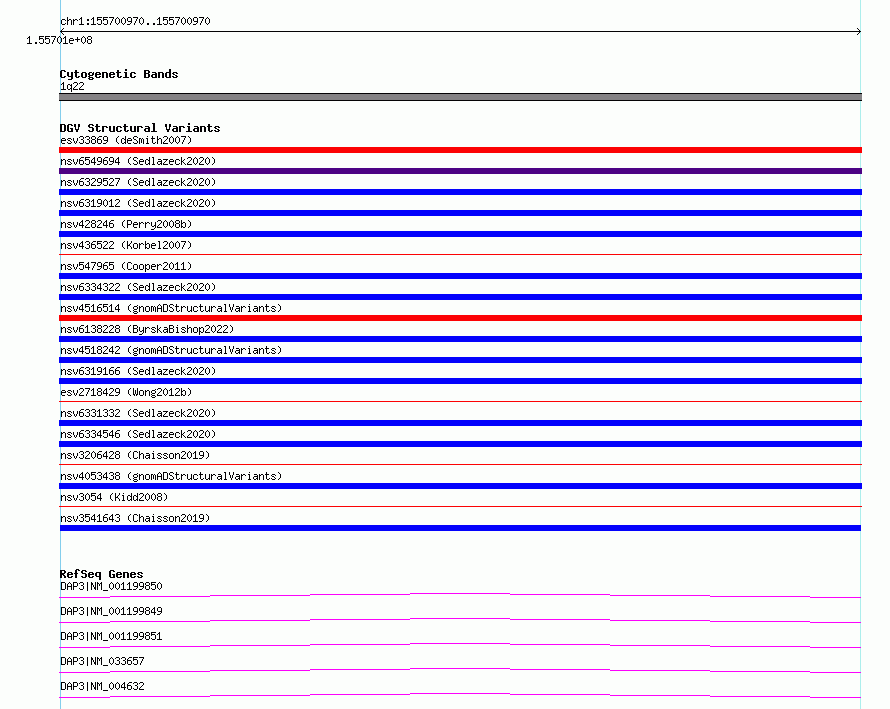890x709 pixels.
Task: Open transcript DAP3|NM_001199851
Action: point(111,636)
